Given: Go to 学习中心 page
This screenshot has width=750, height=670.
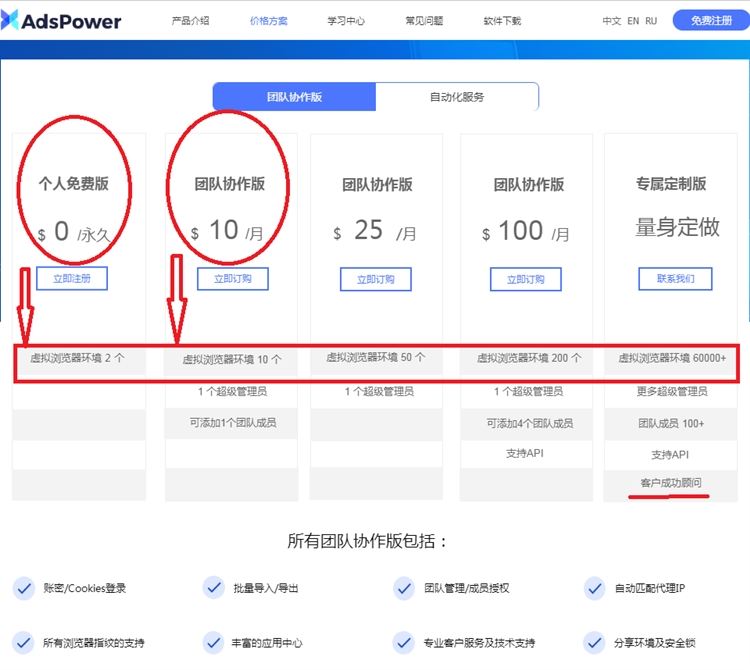Looking at the screenshot, I should pos(346,21).
